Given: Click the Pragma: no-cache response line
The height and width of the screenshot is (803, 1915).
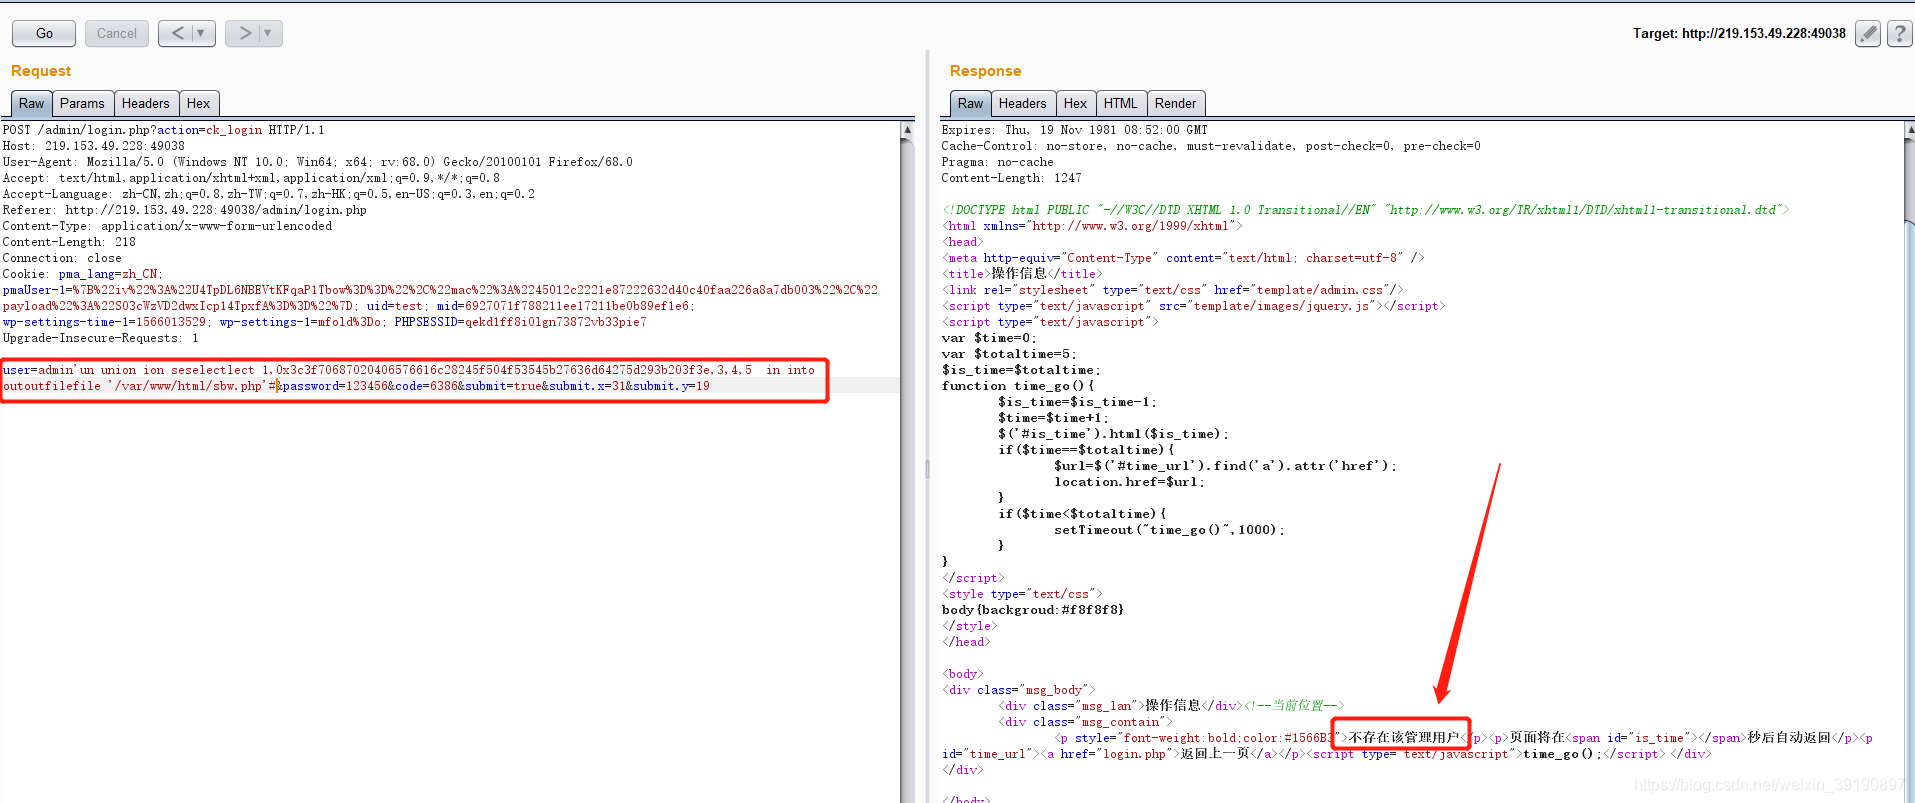Looking at the screenshot, I should (997, 162).
